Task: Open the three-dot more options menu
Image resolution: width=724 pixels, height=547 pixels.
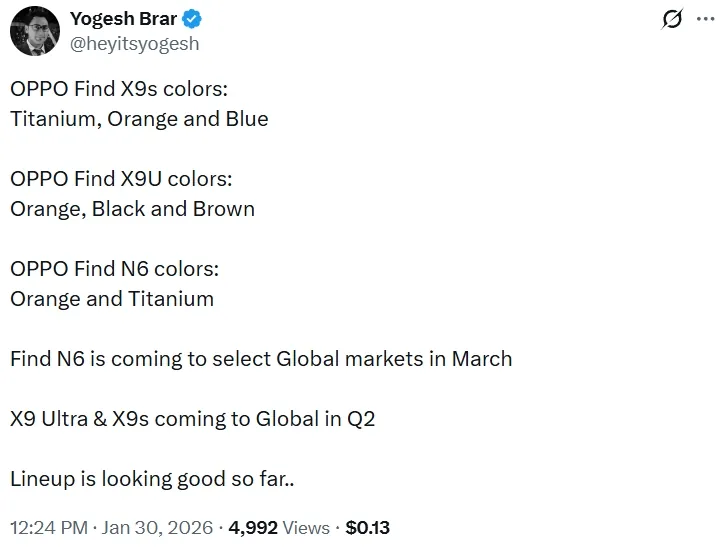Action: (706, 19)
